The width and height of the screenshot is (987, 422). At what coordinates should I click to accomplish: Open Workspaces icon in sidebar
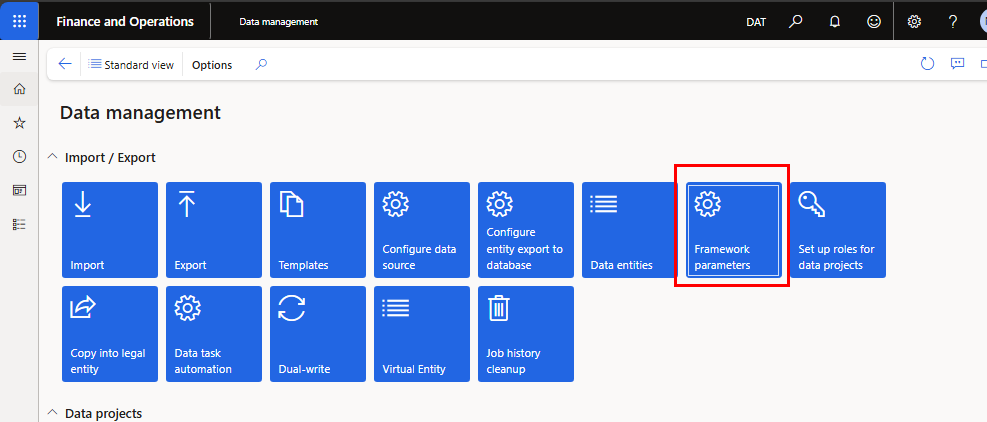19,190
